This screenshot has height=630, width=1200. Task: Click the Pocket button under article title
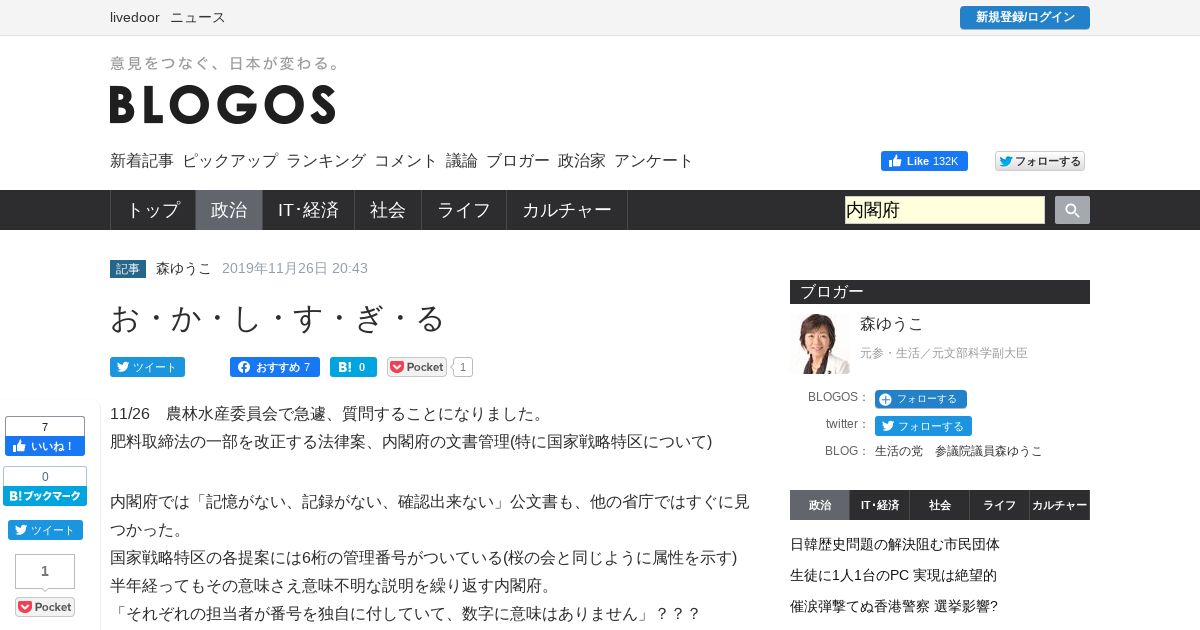pyautogui.click(x=417, y=367)
